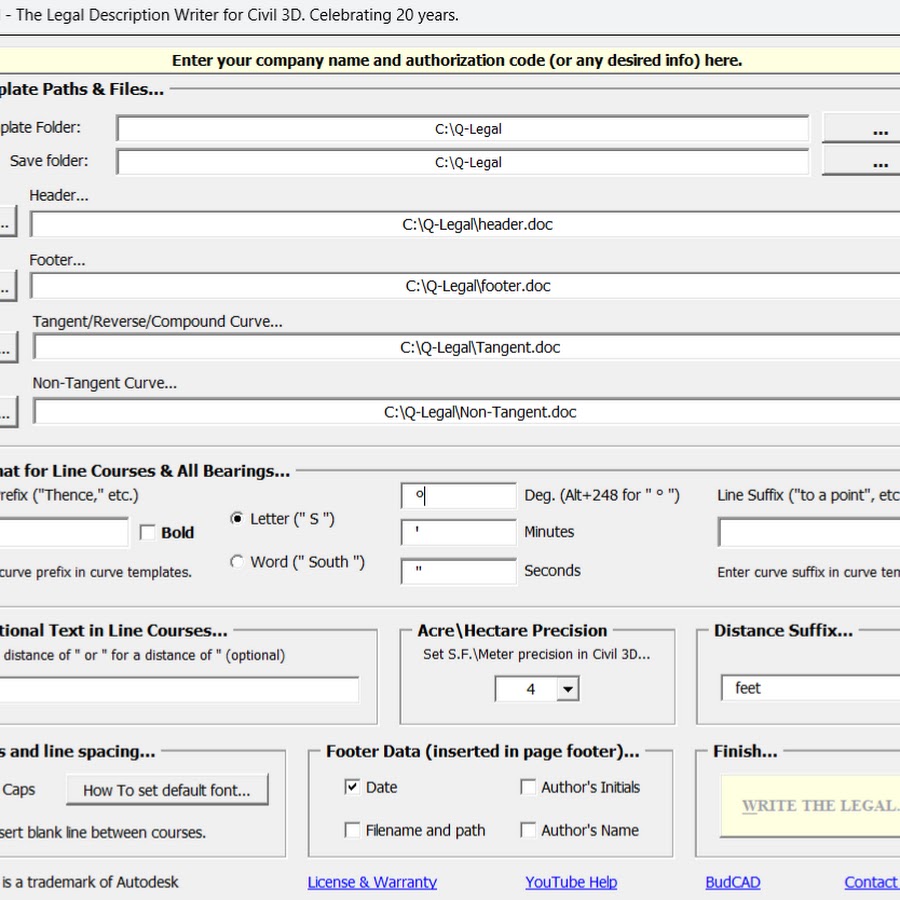Viewport: 900px width, 900px height.
Task: Open the Acre\Hectare Precision dropdown
Action: click(x=568, y=689)
